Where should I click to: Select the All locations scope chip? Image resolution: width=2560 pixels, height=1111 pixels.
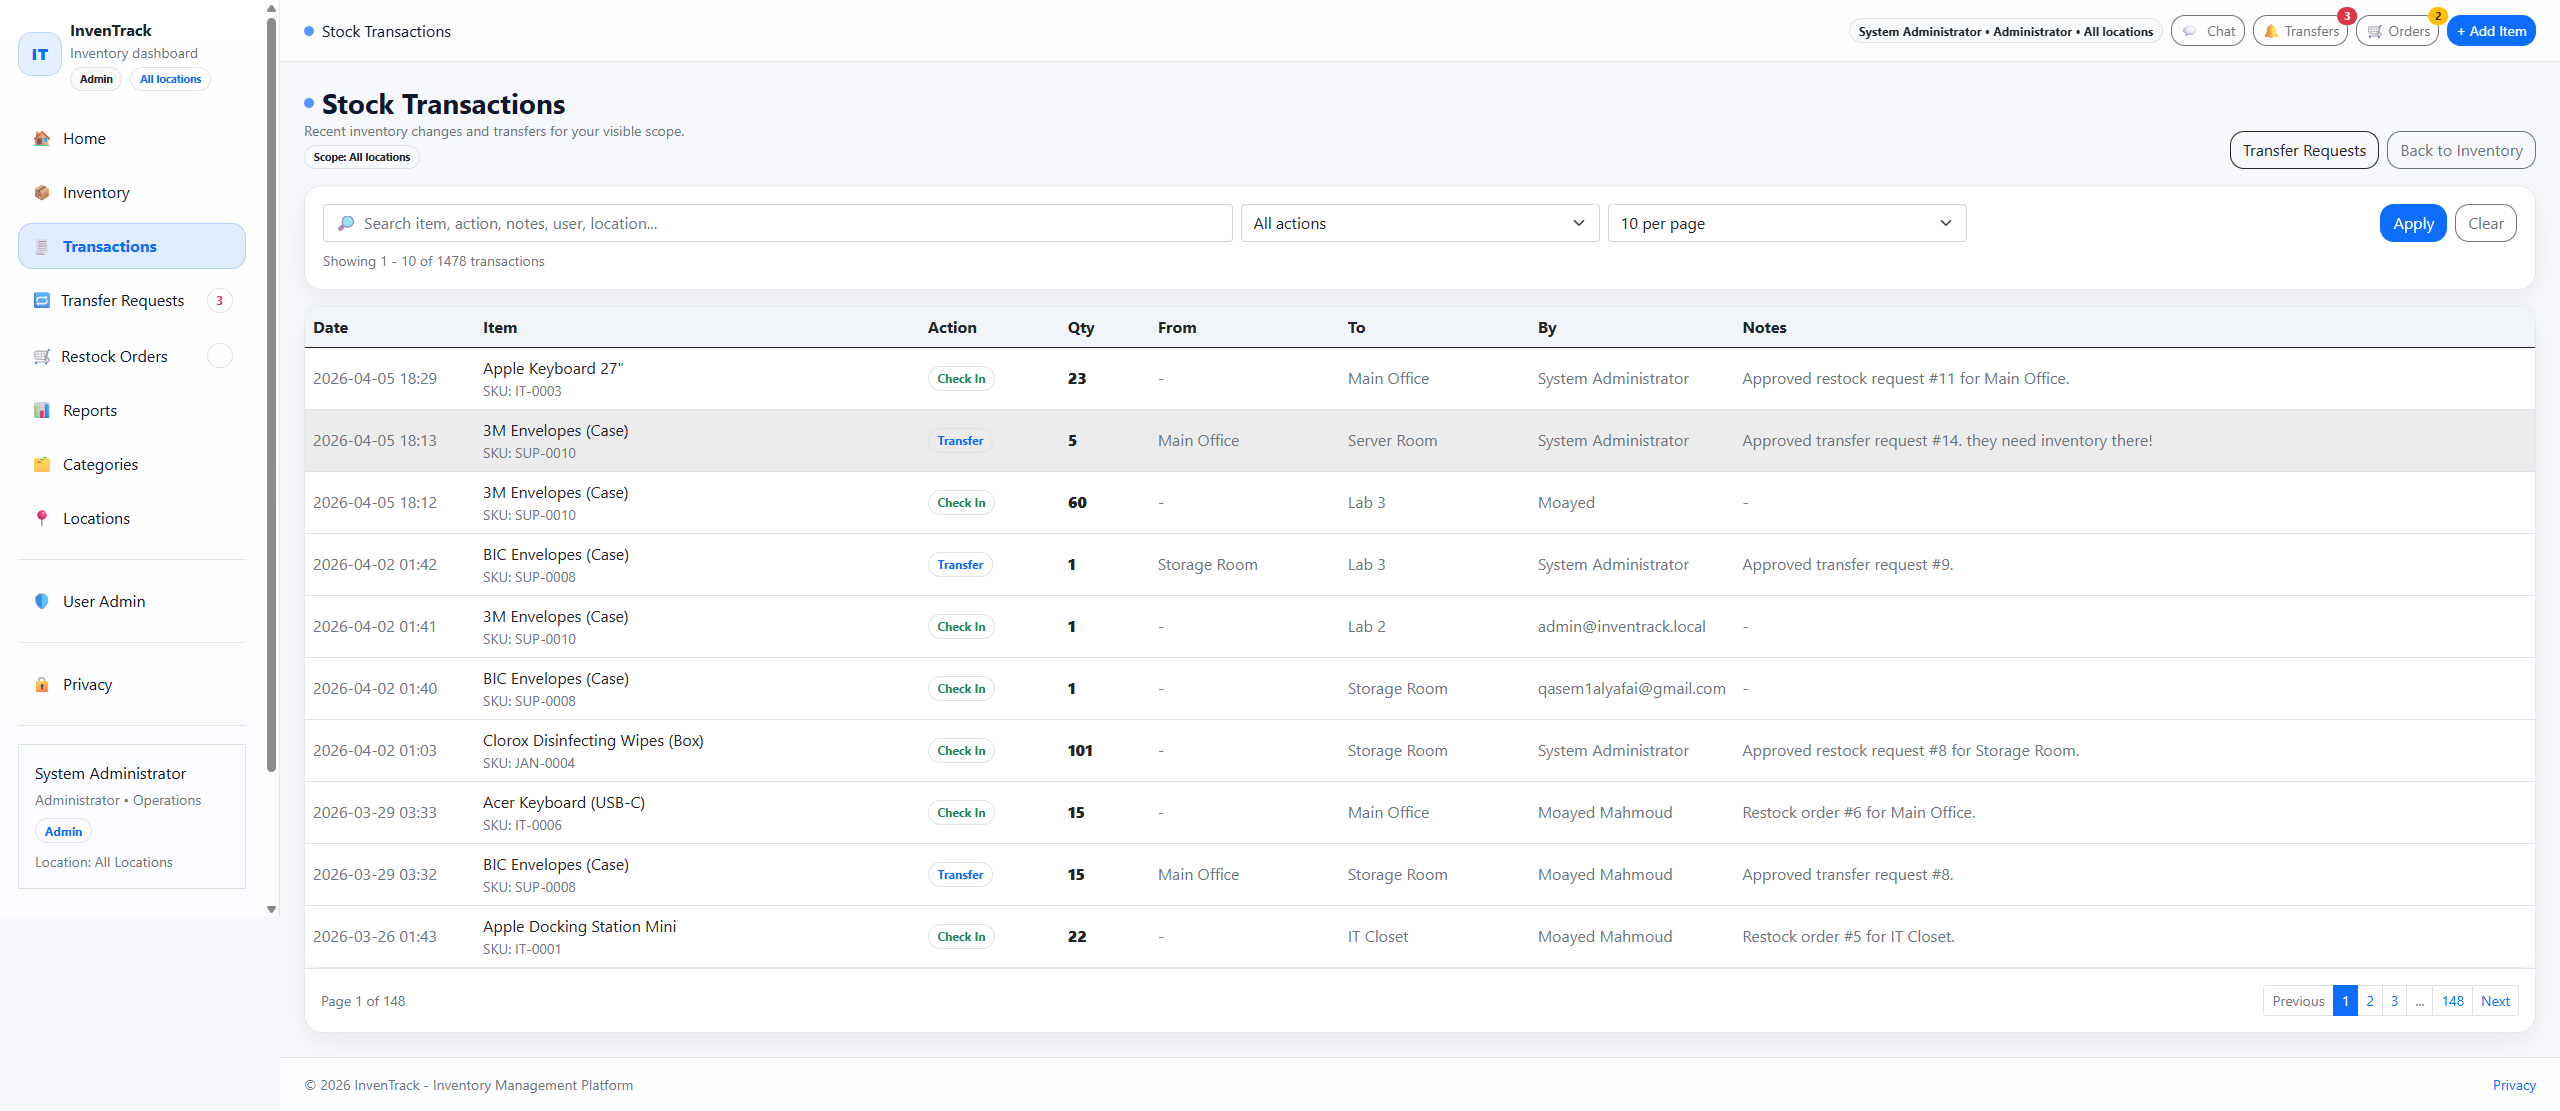pyautogui.click(x=169, y=79)
